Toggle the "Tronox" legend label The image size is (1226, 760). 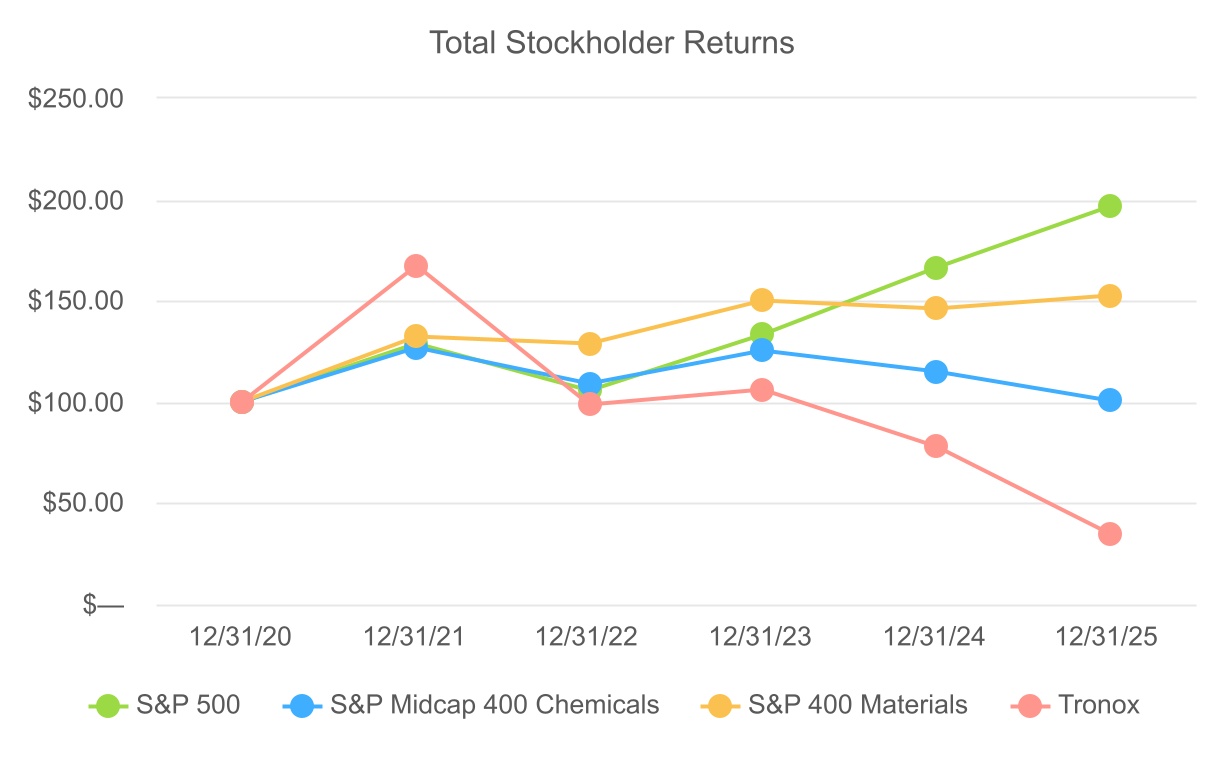(x=1097, y=705)
